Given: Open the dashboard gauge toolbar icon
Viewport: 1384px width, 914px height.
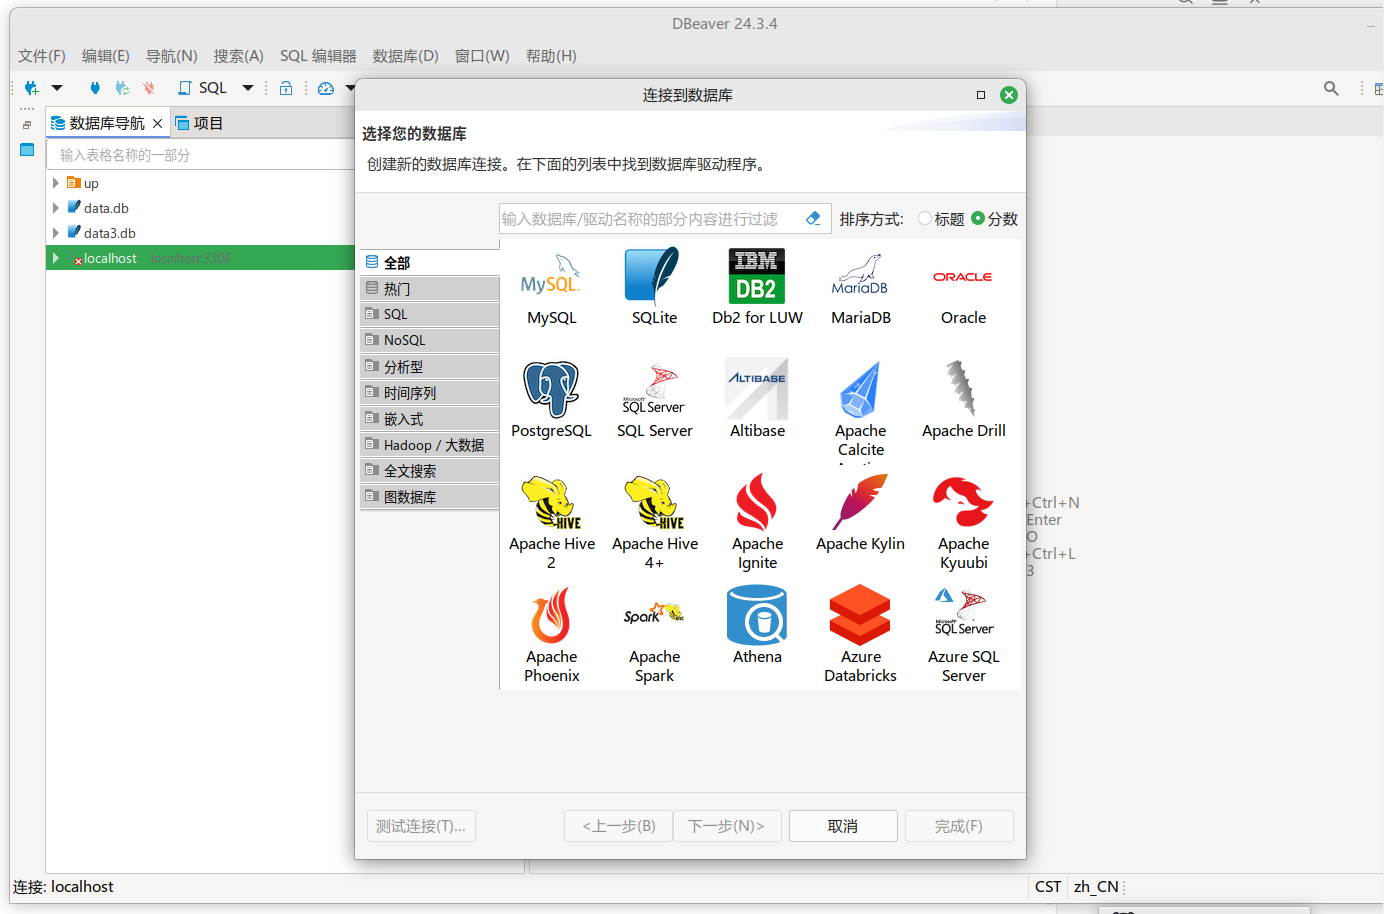Looking at the screenshot, I should (x=326, y=88).
